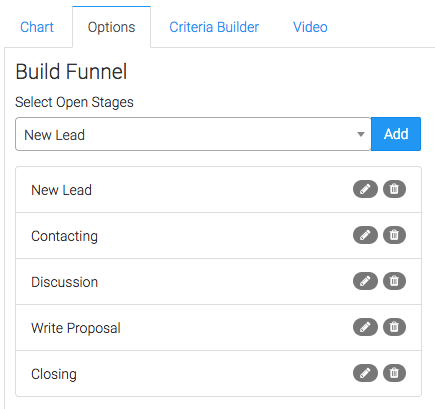Edit the Contacting stage

(x=365, y=235)
